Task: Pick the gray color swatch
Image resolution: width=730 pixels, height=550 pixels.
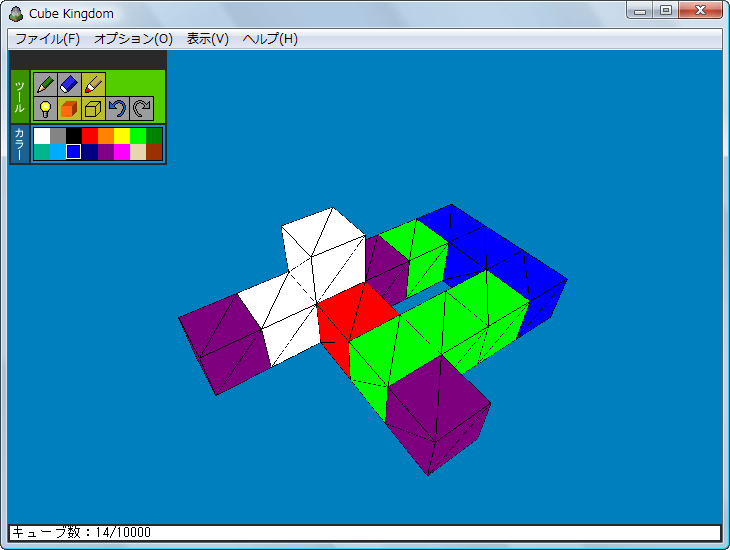Action: pyautogui.click(x=58, y=136)
